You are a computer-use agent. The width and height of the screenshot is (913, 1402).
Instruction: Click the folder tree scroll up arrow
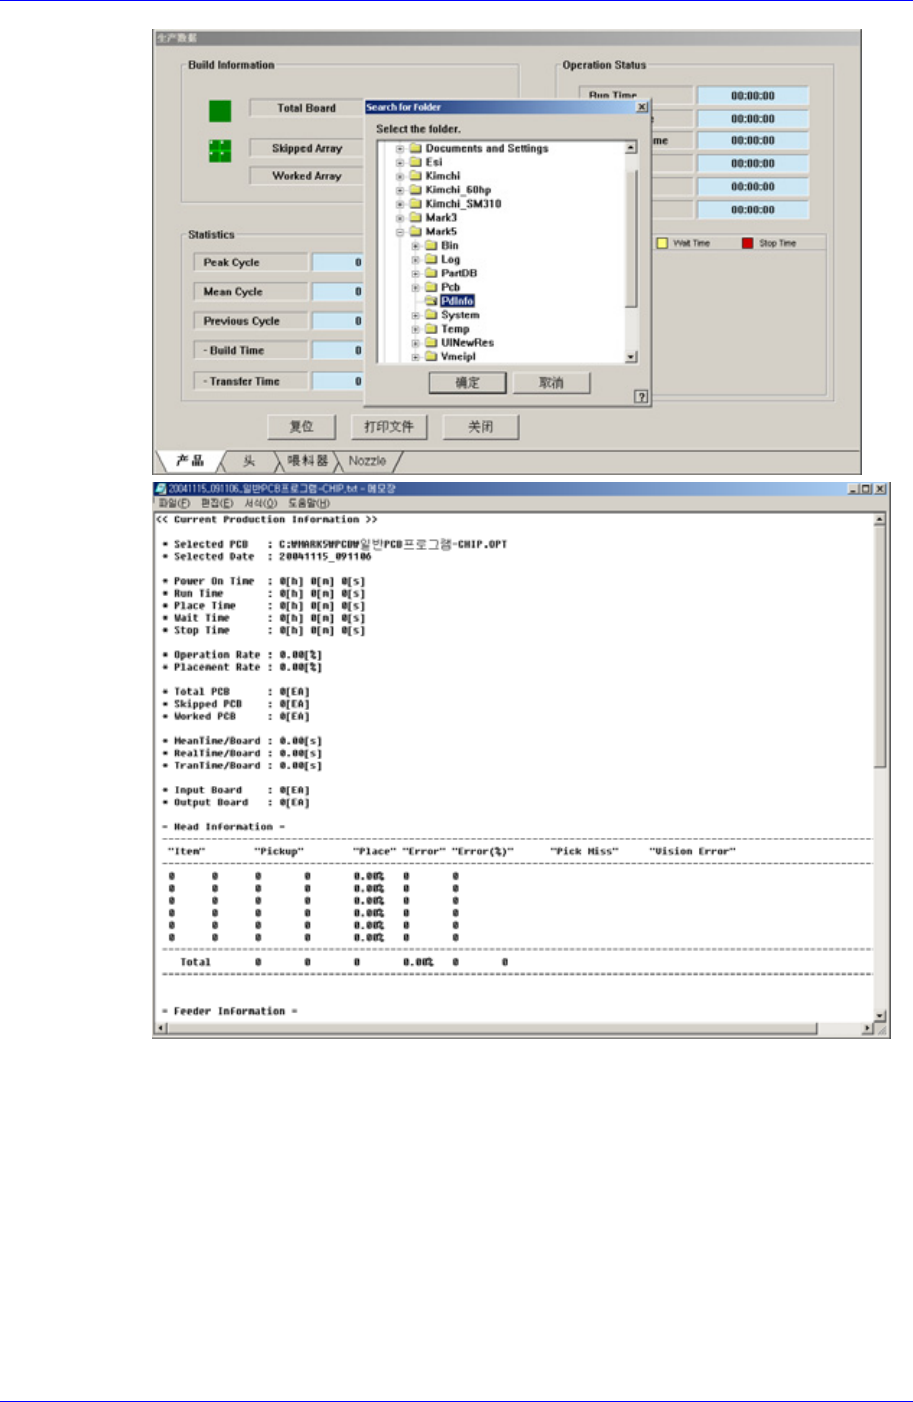pyautogui.click(x=631, y=148)
